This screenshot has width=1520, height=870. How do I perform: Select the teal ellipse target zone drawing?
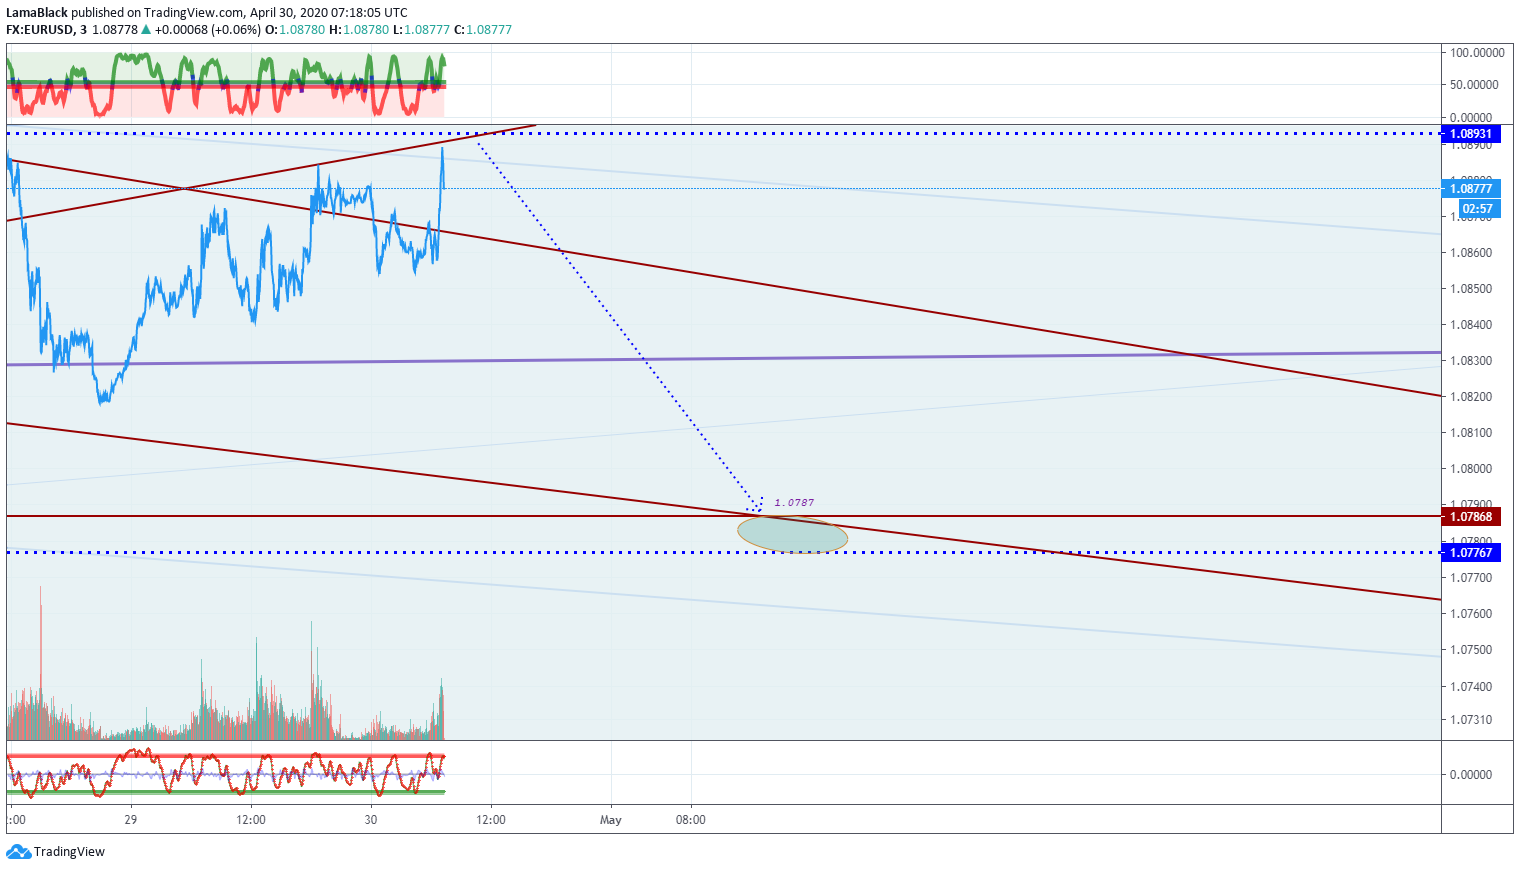click(792, 534)
